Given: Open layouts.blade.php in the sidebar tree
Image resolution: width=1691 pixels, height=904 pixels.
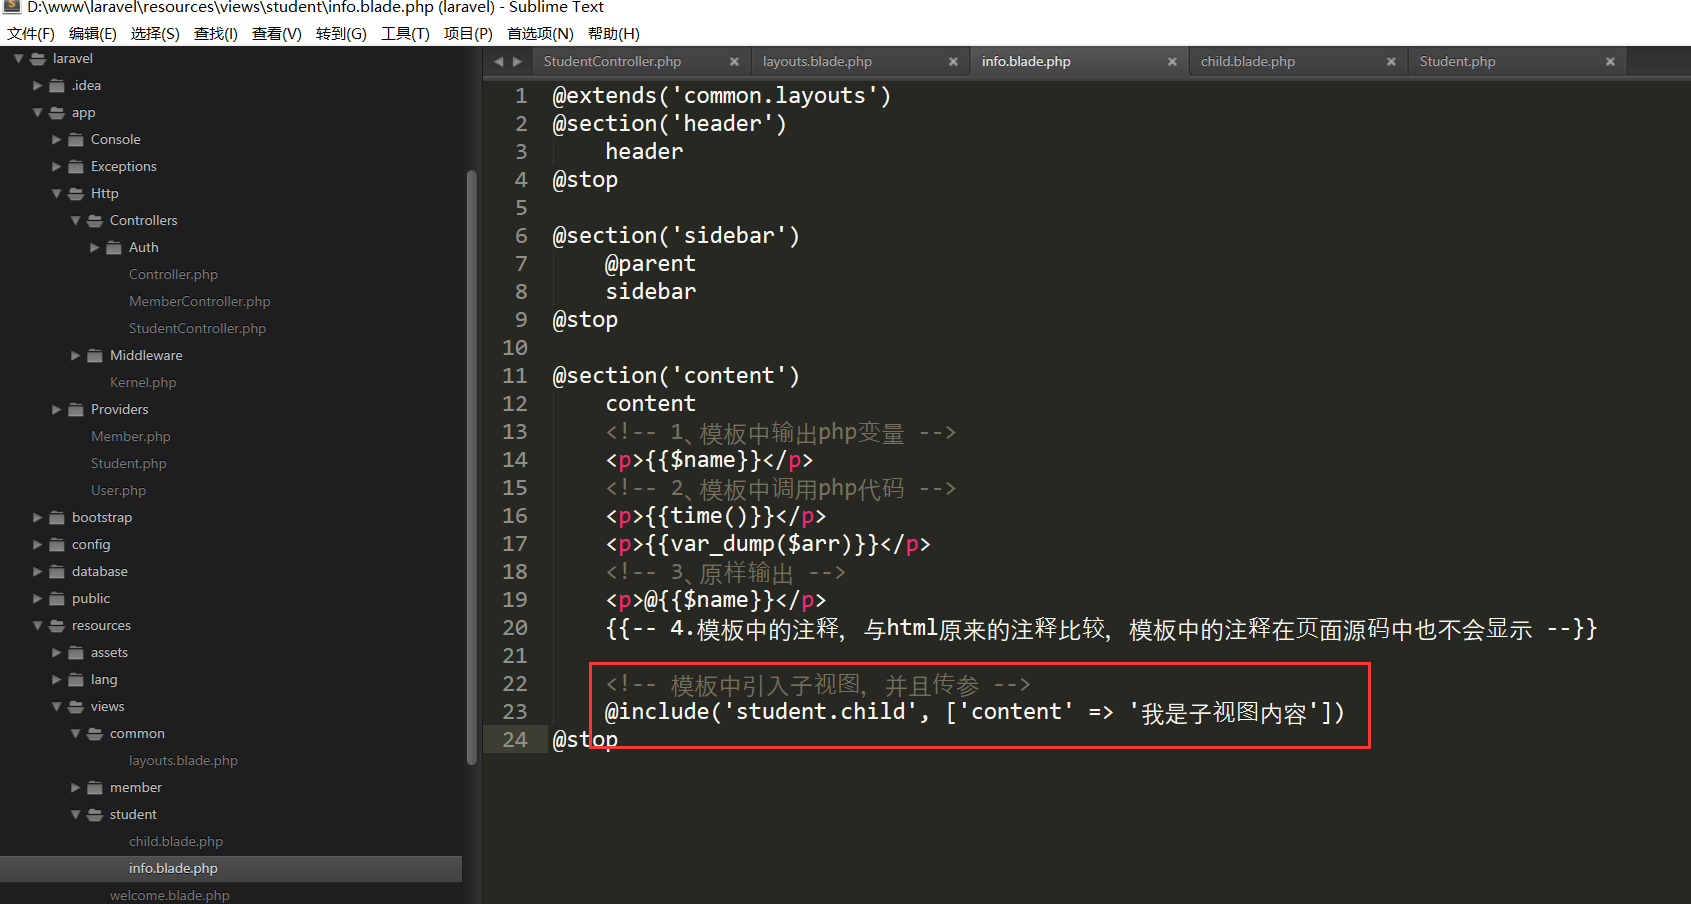Looking at the screenshot, I should [x=183, y=761].
